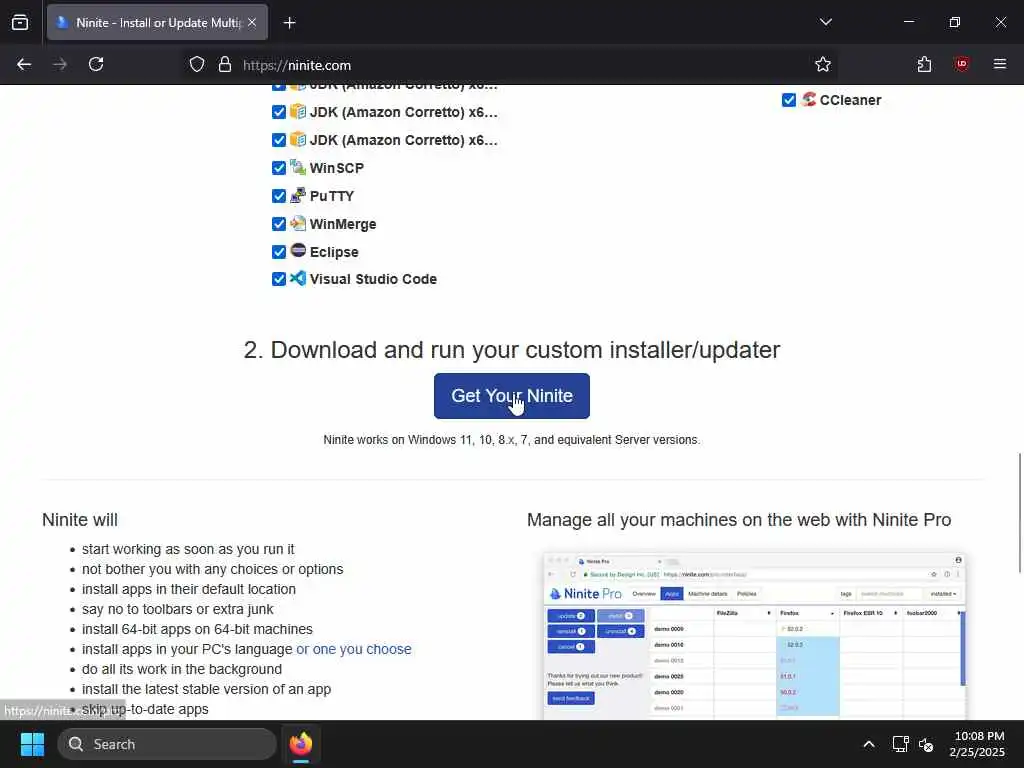Click the Visual Studio Code icon
Viewport: 1024px width, 768px height.
coord(298,278)
